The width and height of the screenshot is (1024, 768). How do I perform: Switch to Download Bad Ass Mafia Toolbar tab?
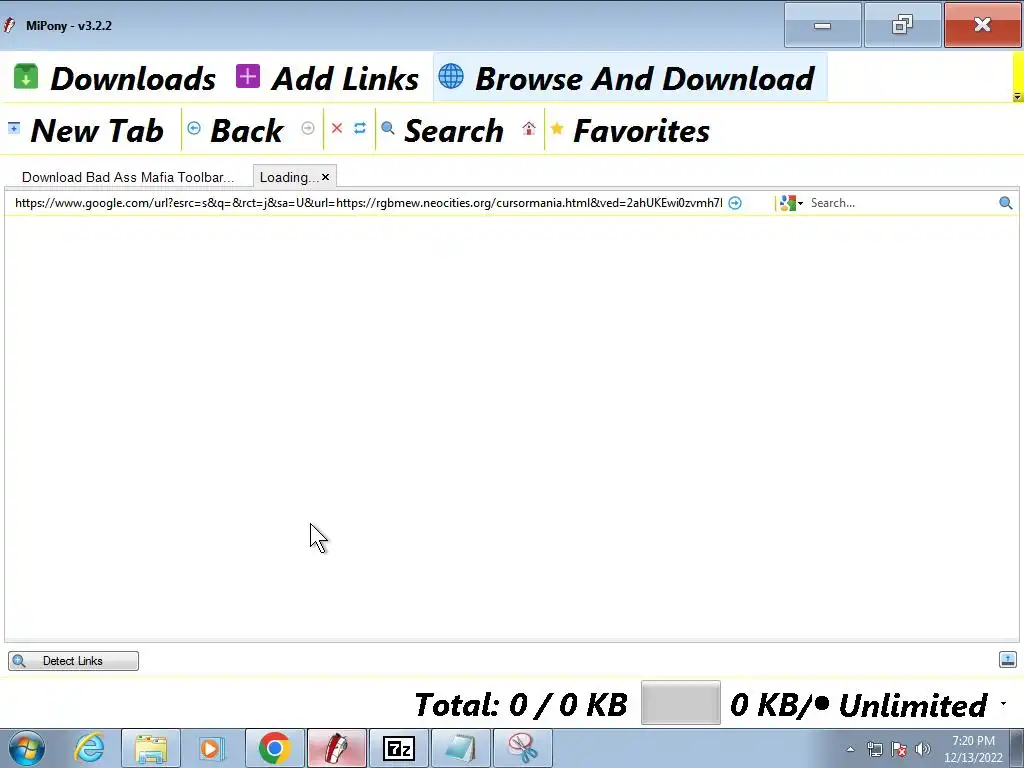128,177
